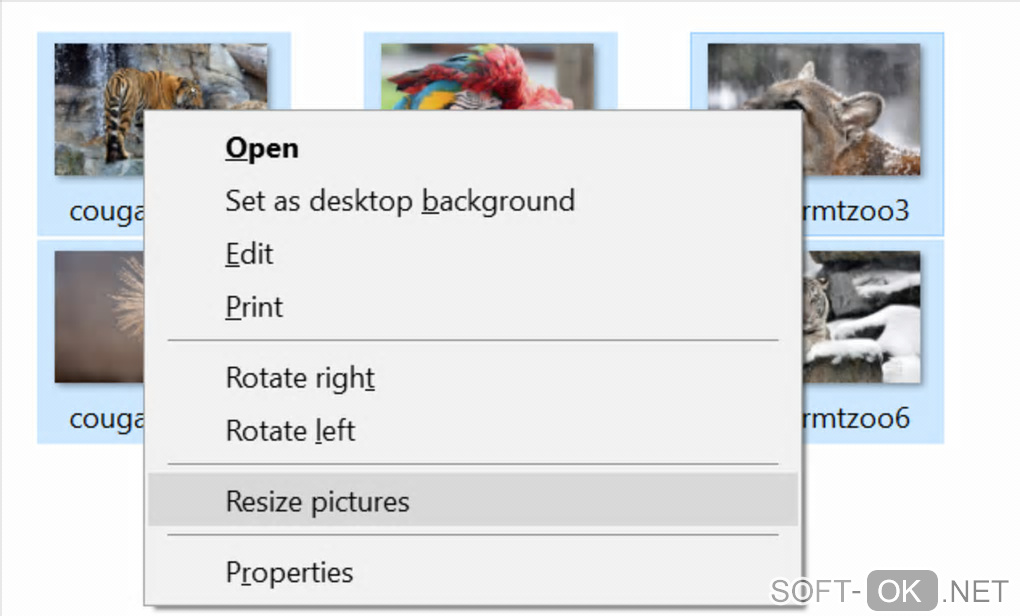Click the rmtzoo3 file name label

click(856, 212)
